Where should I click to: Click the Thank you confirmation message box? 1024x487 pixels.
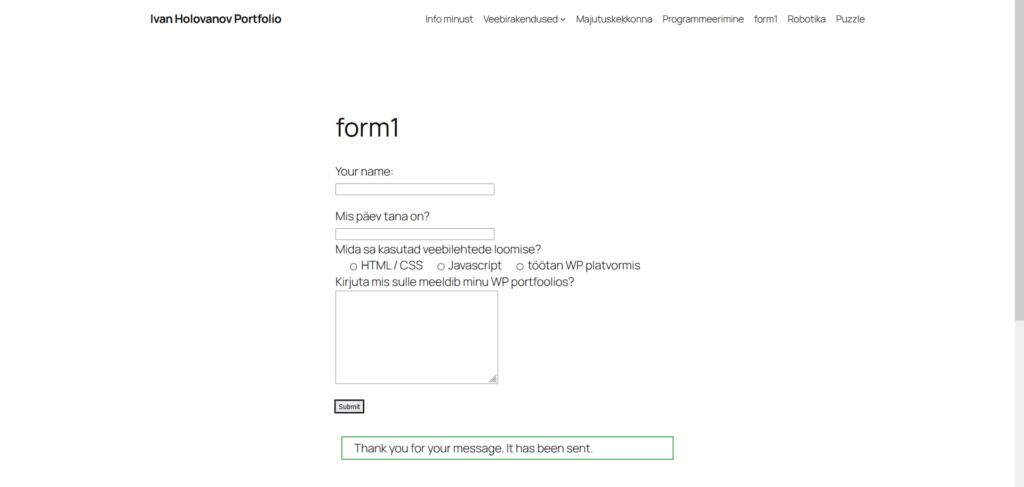coord(507,448)
